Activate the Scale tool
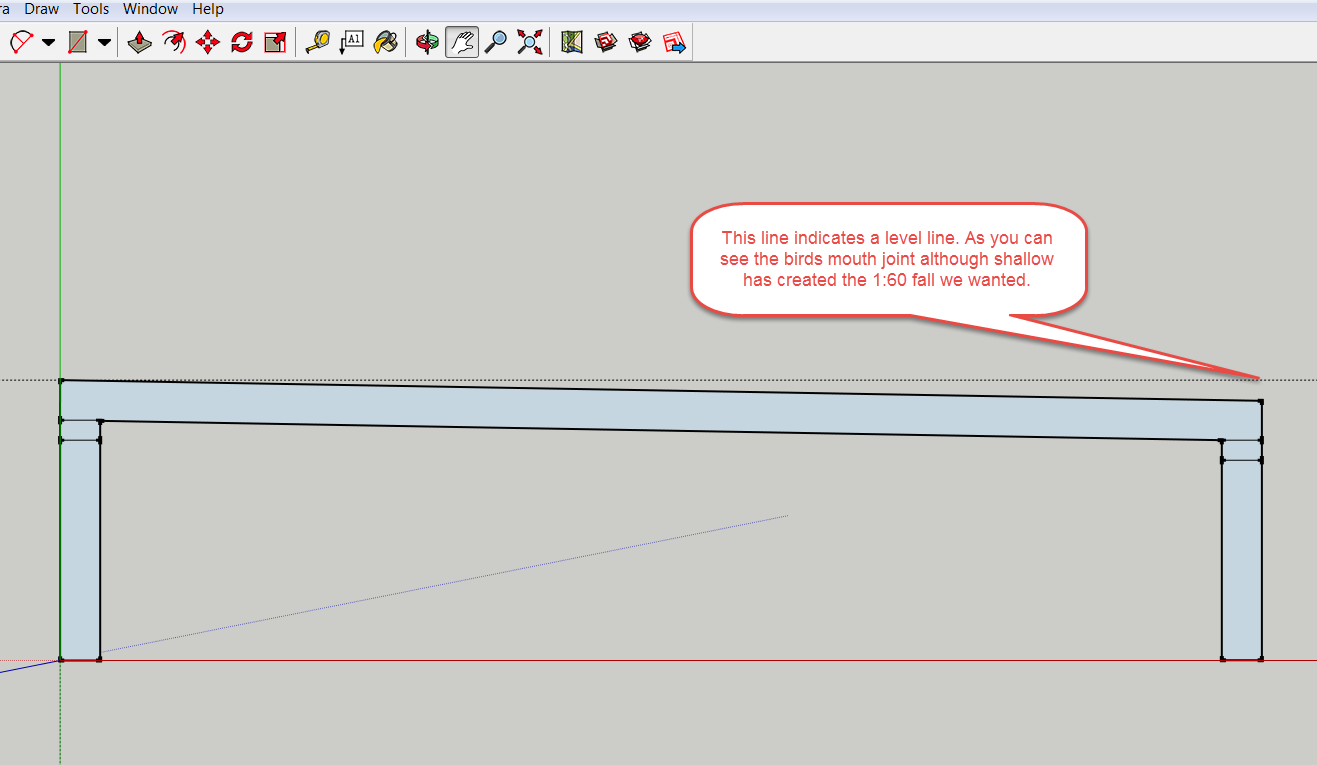1317x765 pixels. point(275,43)
